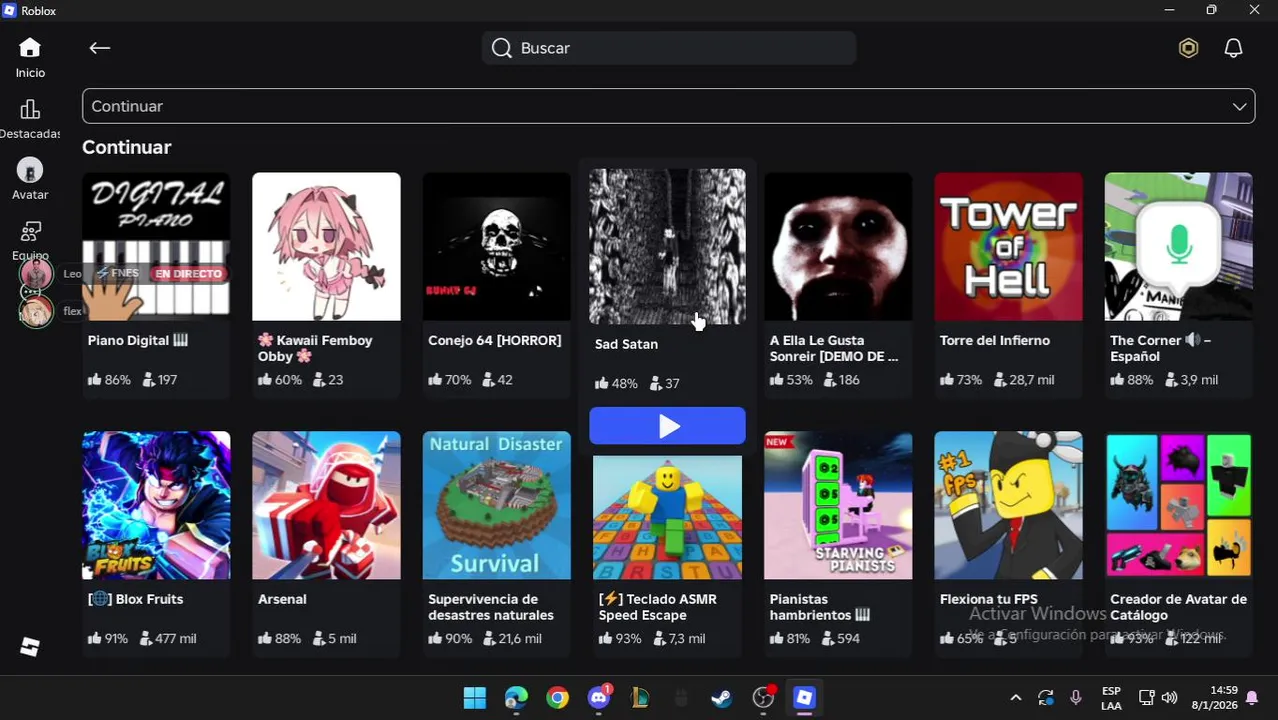Viewport: 1278px width, 720px height.
Task: Open Natural Disaster Survival thumbnail
Action: click(x=496, y=505)
